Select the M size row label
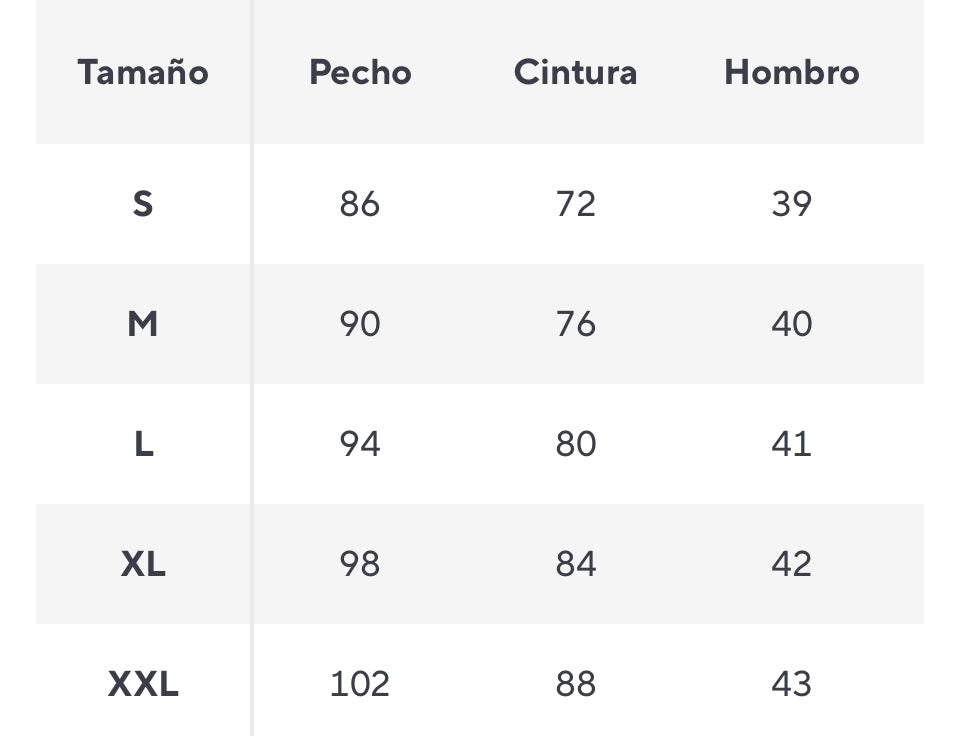 coord(143,324)
